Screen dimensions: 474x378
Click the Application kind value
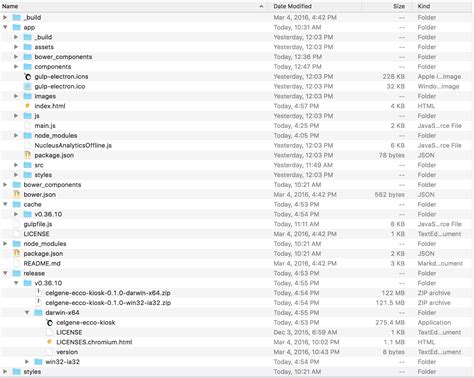434,323
